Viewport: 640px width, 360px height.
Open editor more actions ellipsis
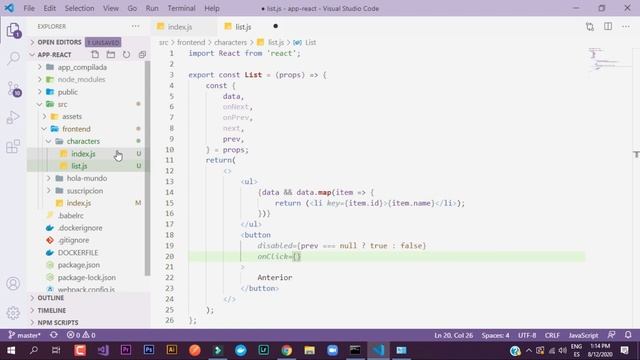pos(626,27)
